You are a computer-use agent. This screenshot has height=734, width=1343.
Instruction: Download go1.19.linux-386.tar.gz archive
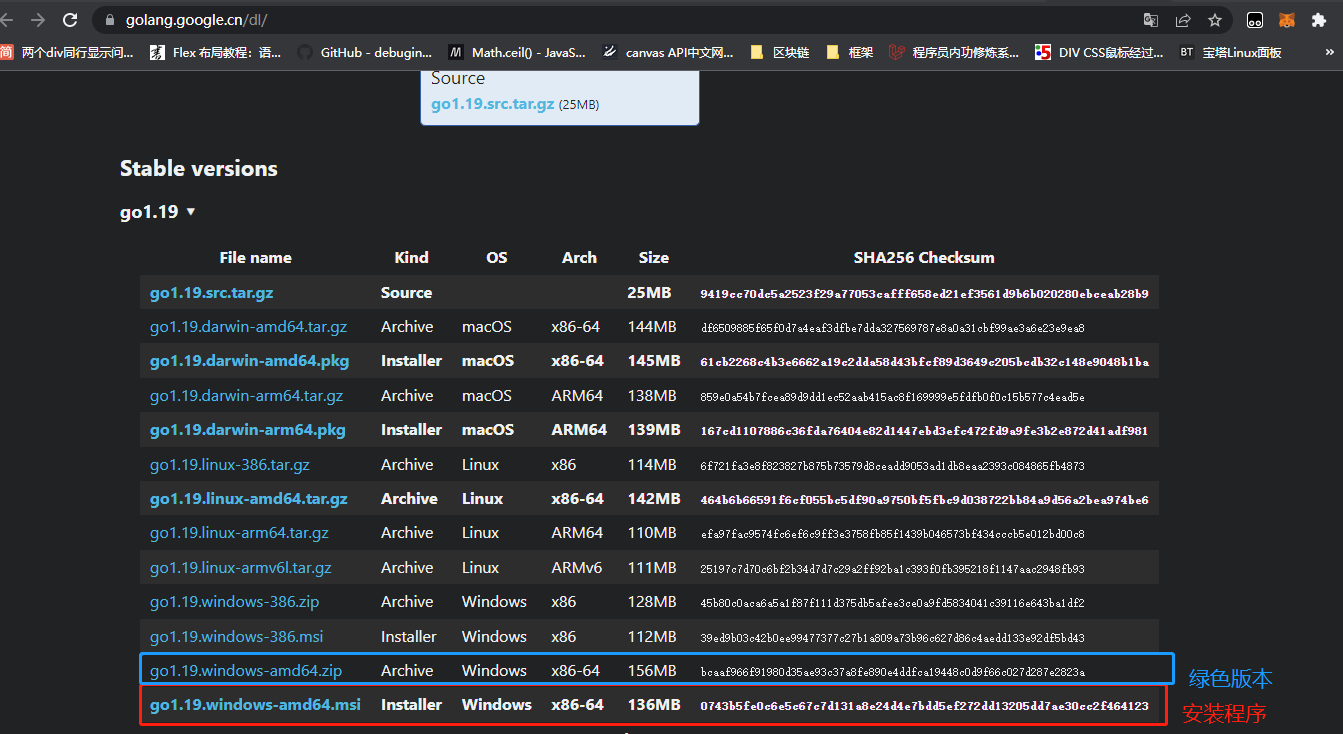(x=230, y=465)
